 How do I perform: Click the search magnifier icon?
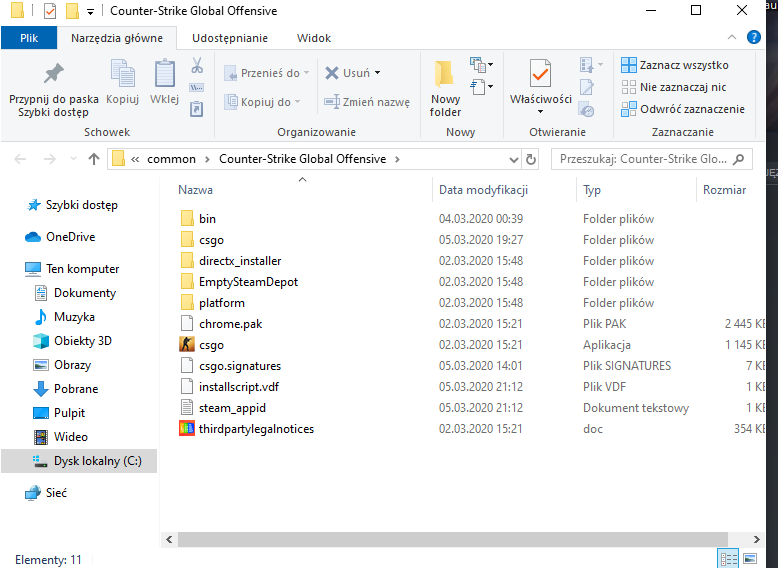(x=739, y=159)
